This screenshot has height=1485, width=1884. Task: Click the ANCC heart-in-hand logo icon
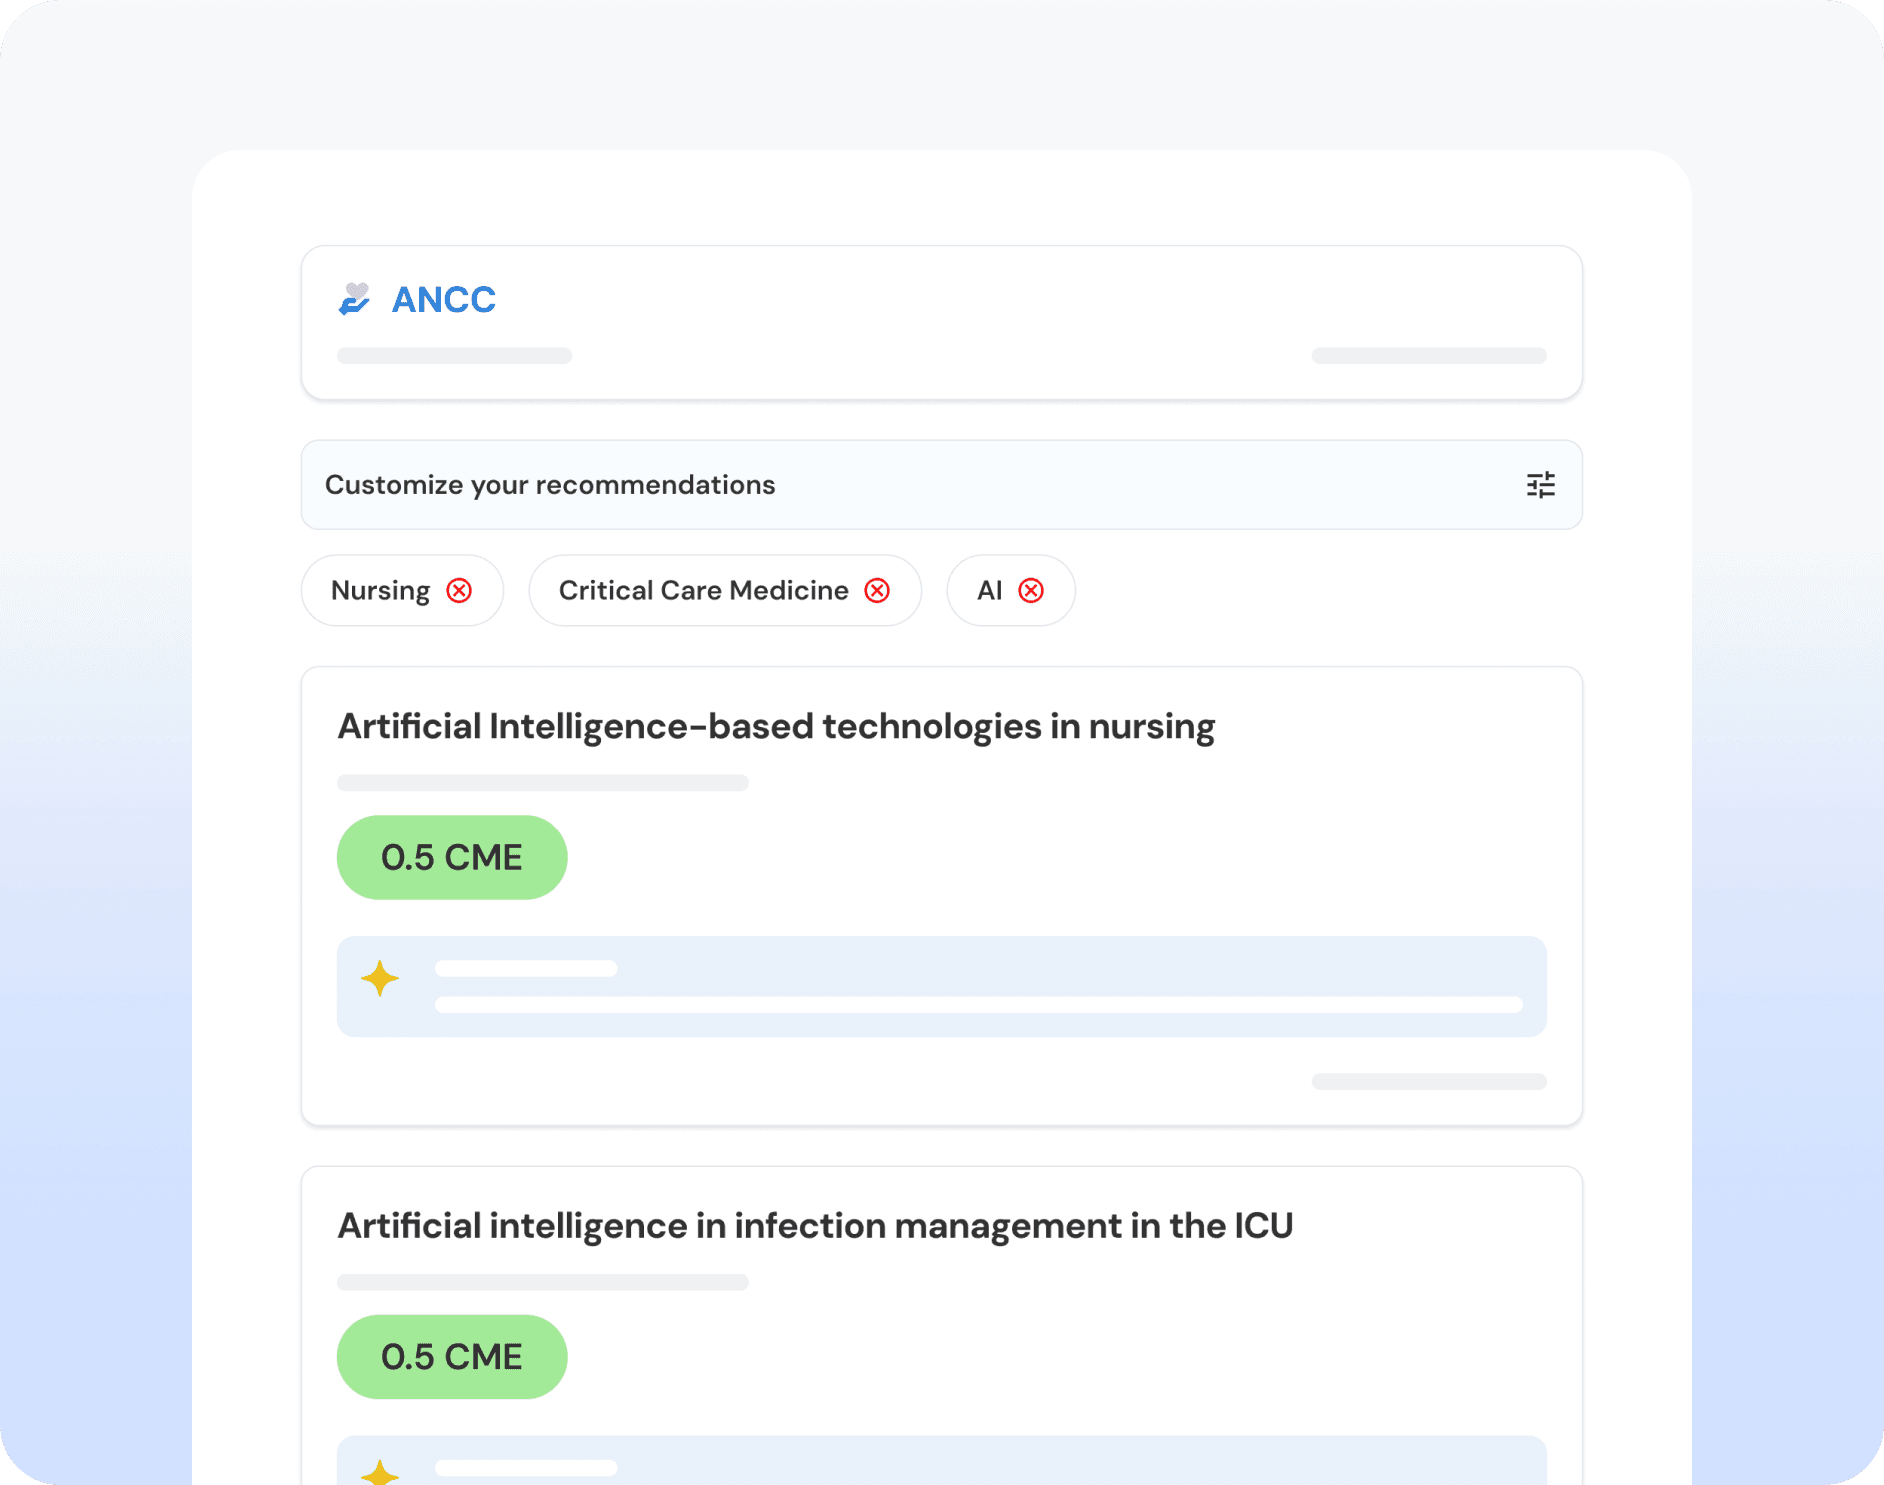pos(354,299)
